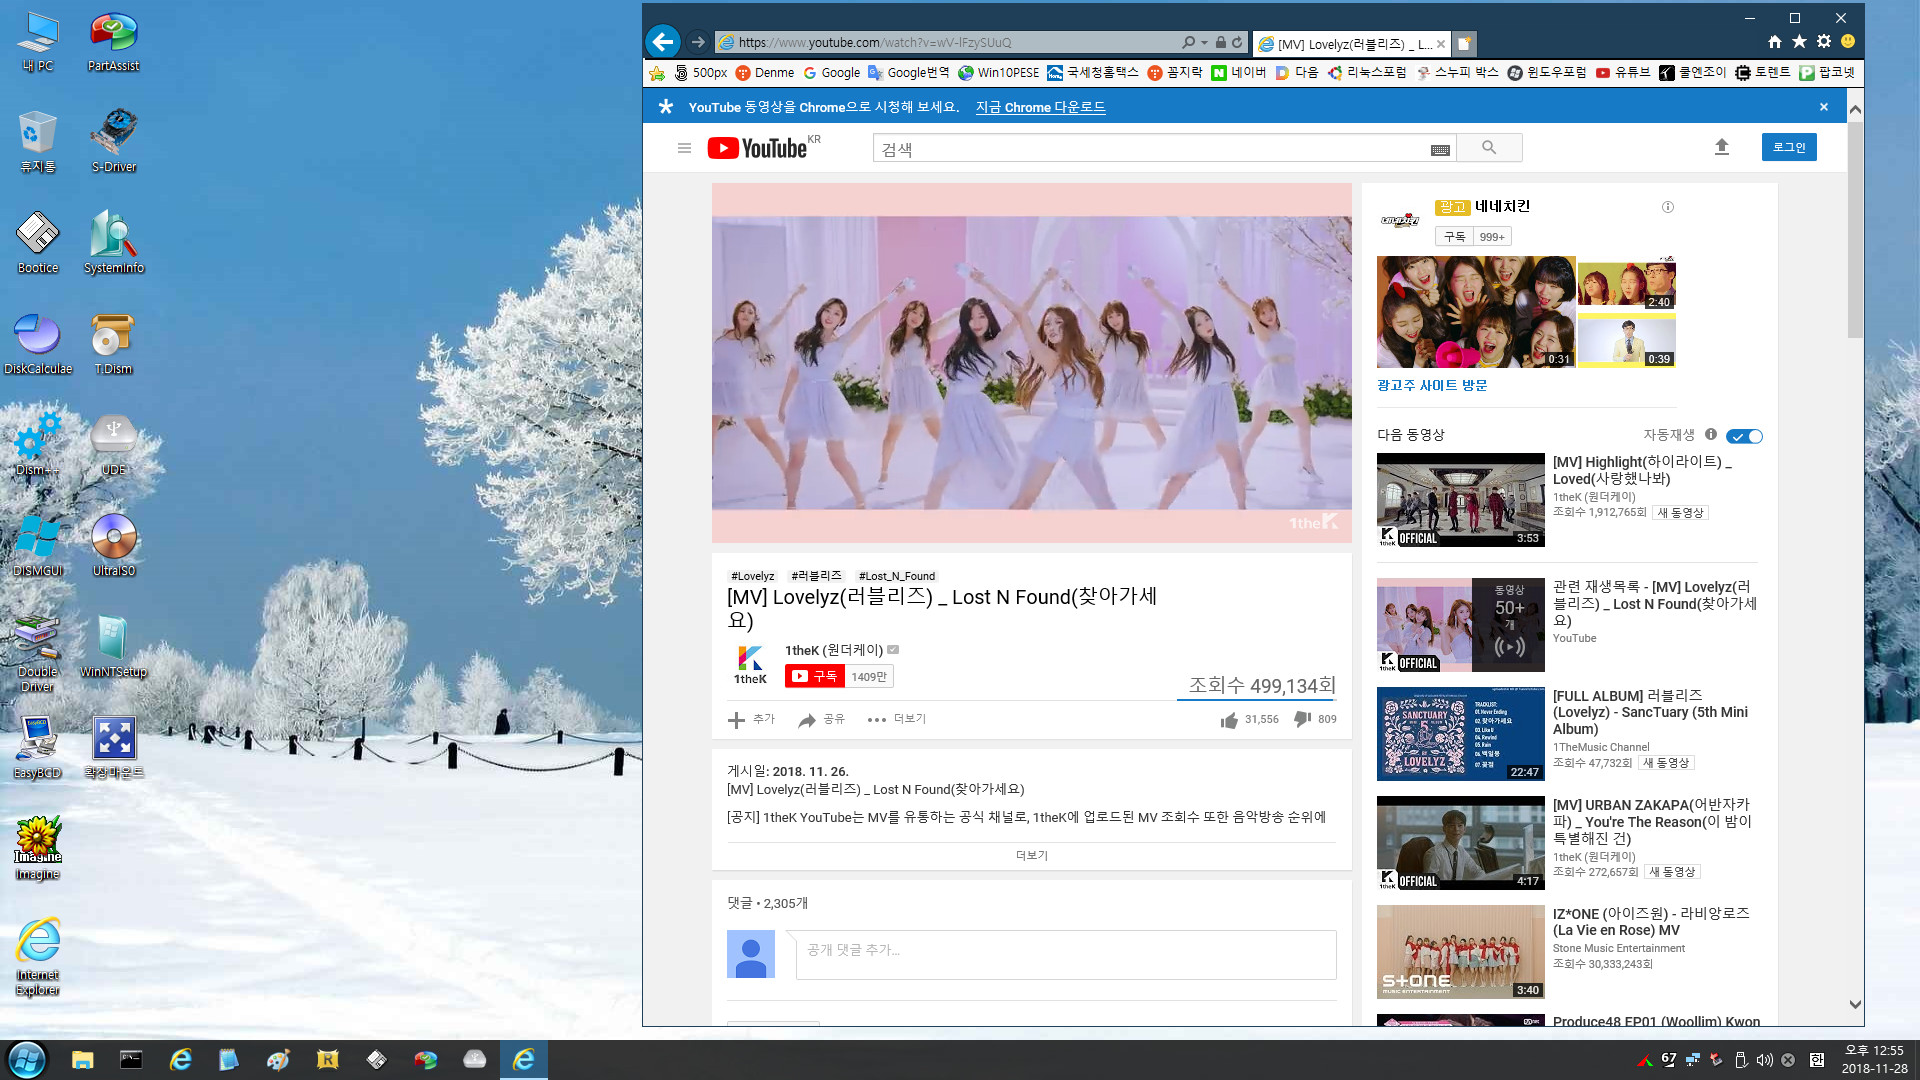Open the Highlight Loved video thumbnail
This screenshot has height=1080, width=1920.
click(1461, 500)
